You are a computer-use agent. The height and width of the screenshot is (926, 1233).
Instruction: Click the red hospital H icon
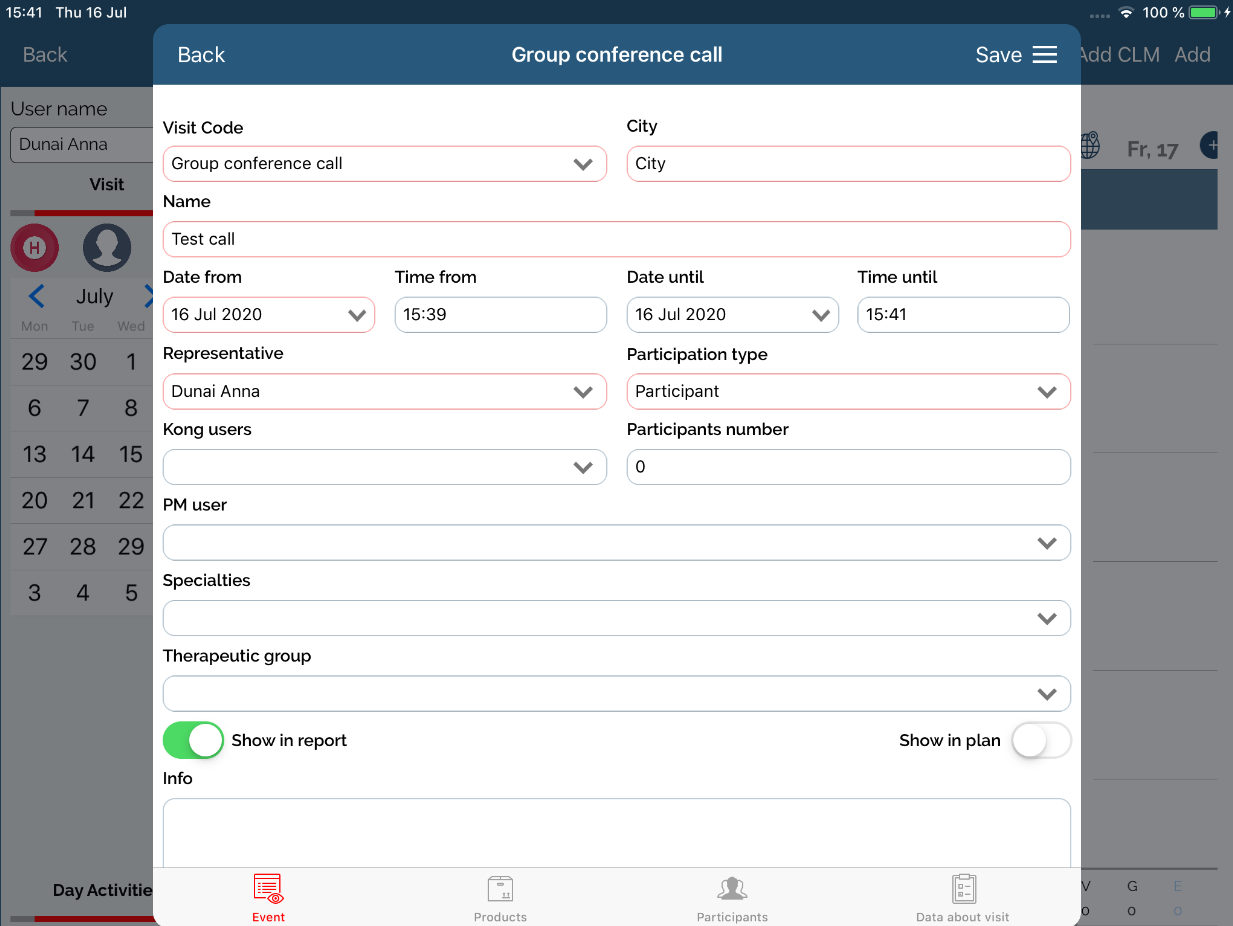coord(35,248)
